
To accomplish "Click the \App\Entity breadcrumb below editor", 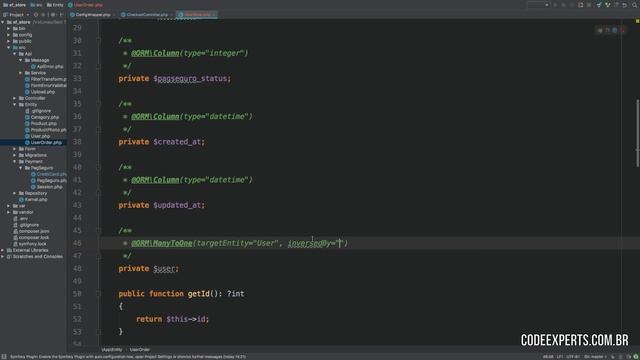I will 112,350.
